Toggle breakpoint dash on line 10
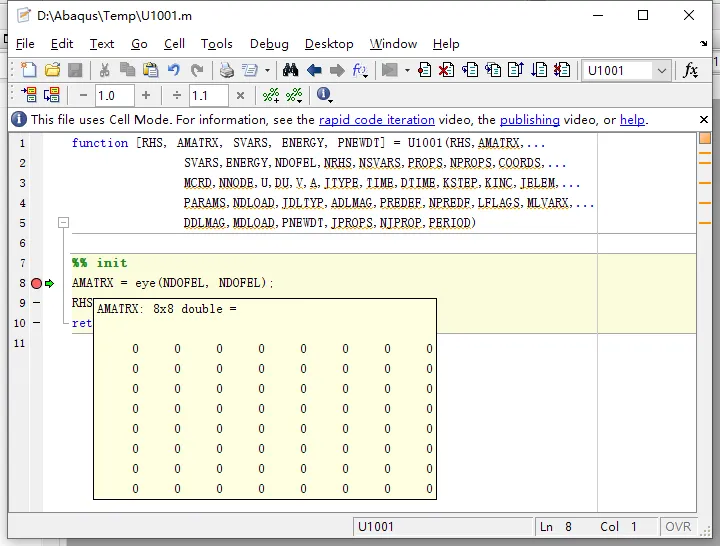The width and height of the screenshot is (720, 546). point(37,323)
